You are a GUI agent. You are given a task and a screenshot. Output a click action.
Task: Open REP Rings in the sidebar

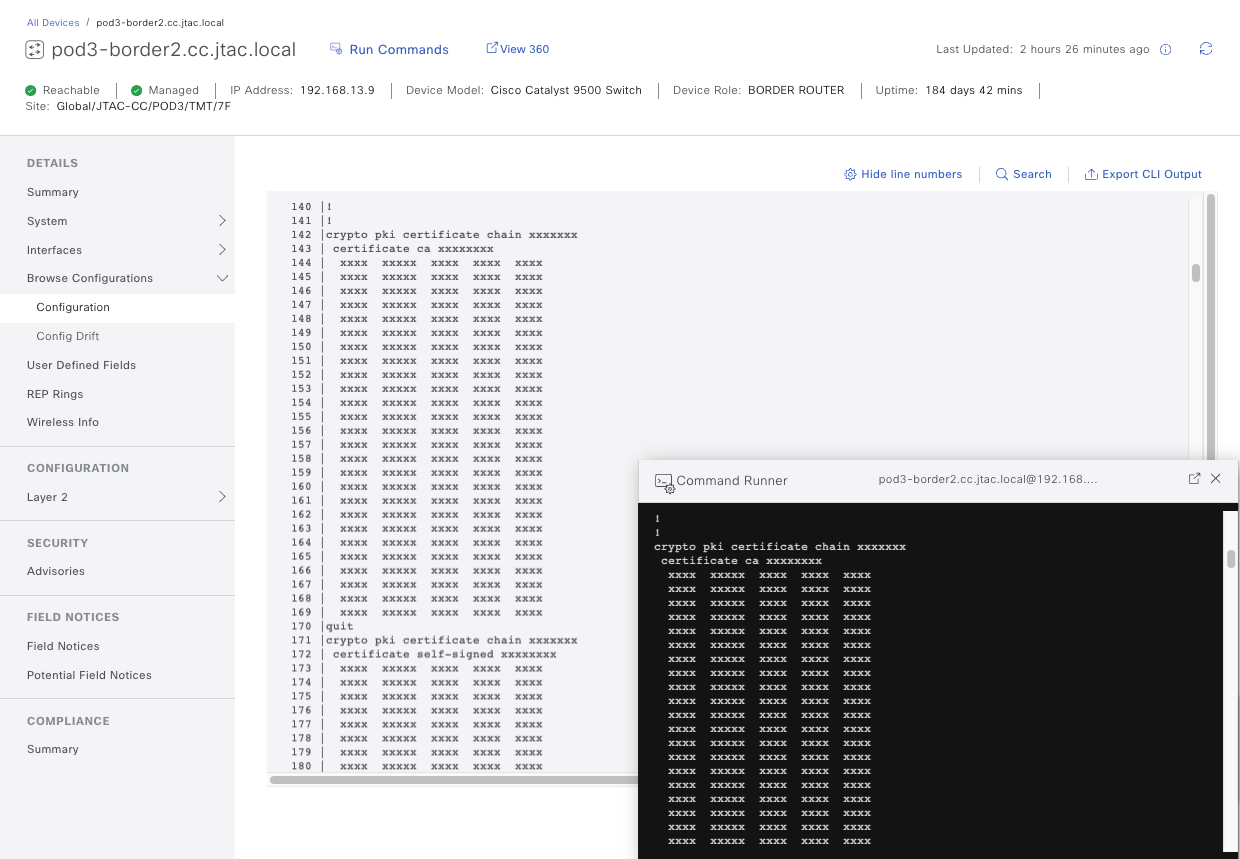pyautogui.click(x=55, y=394)
